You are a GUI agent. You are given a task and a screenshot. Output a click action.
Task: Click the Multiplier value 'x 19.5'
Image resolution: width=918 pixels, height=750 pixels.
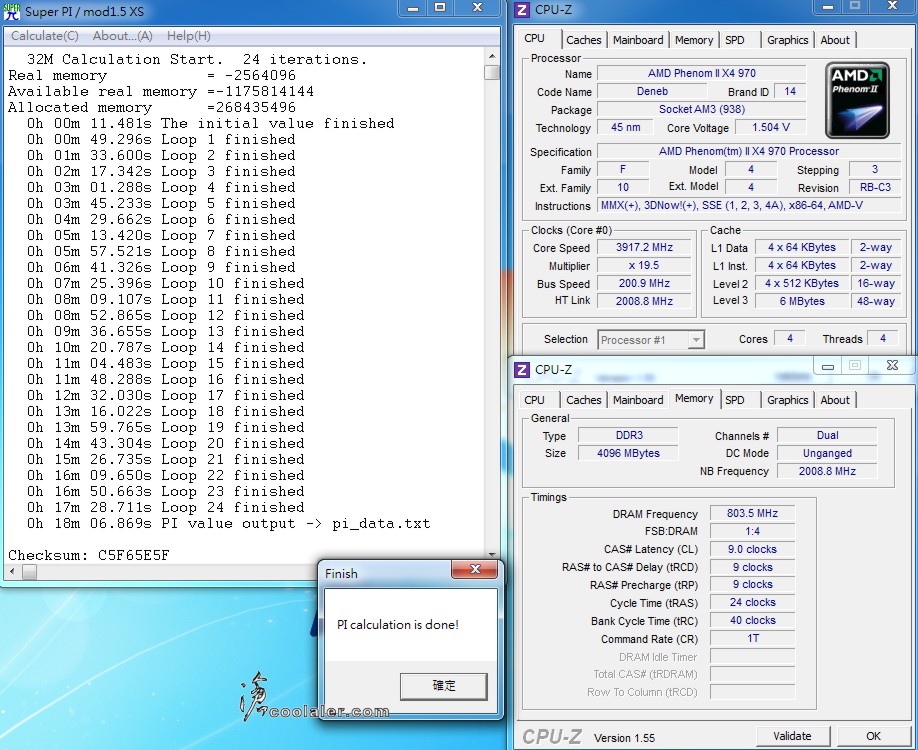(x=644, y=266)
